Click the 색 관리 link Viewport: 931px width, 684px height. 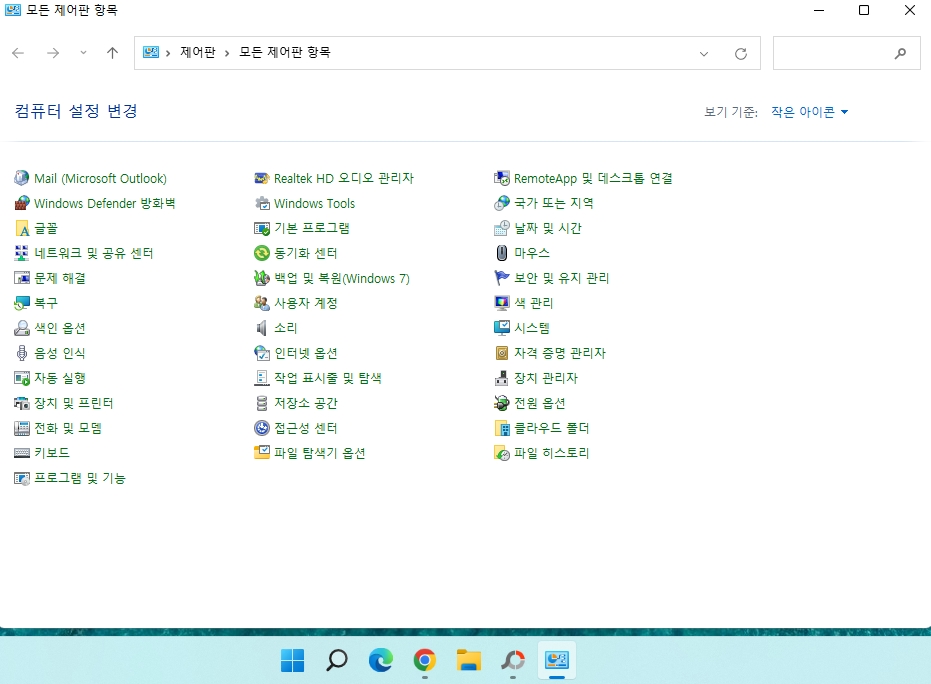(x=533, y=303)
